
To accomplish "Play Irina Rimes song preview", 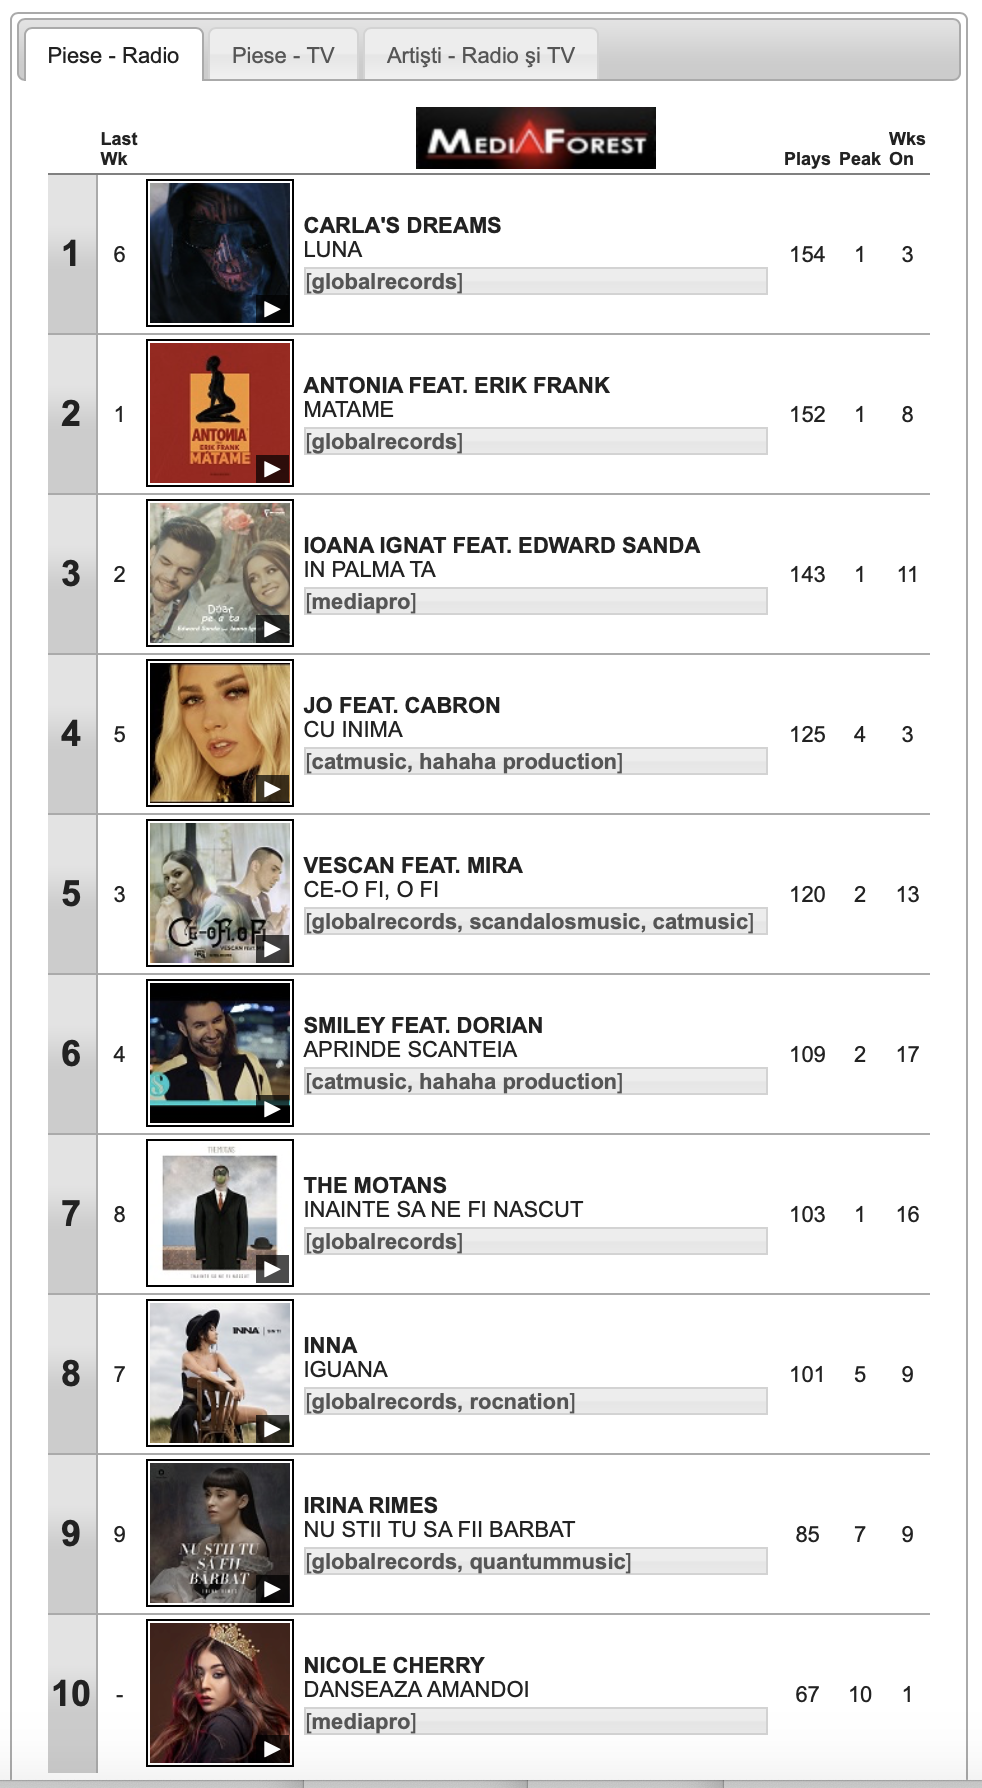I will pos(272,1589).
